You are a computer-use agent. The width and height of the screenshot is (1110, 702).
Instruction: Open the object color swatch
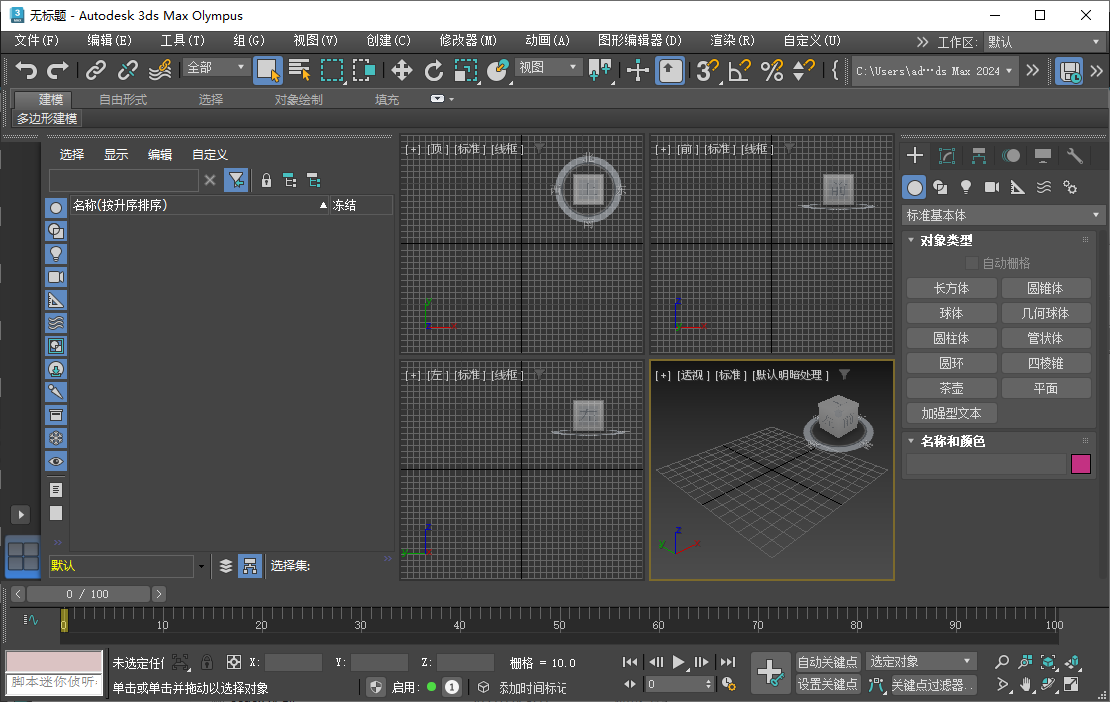click(x=1081, y=464)
